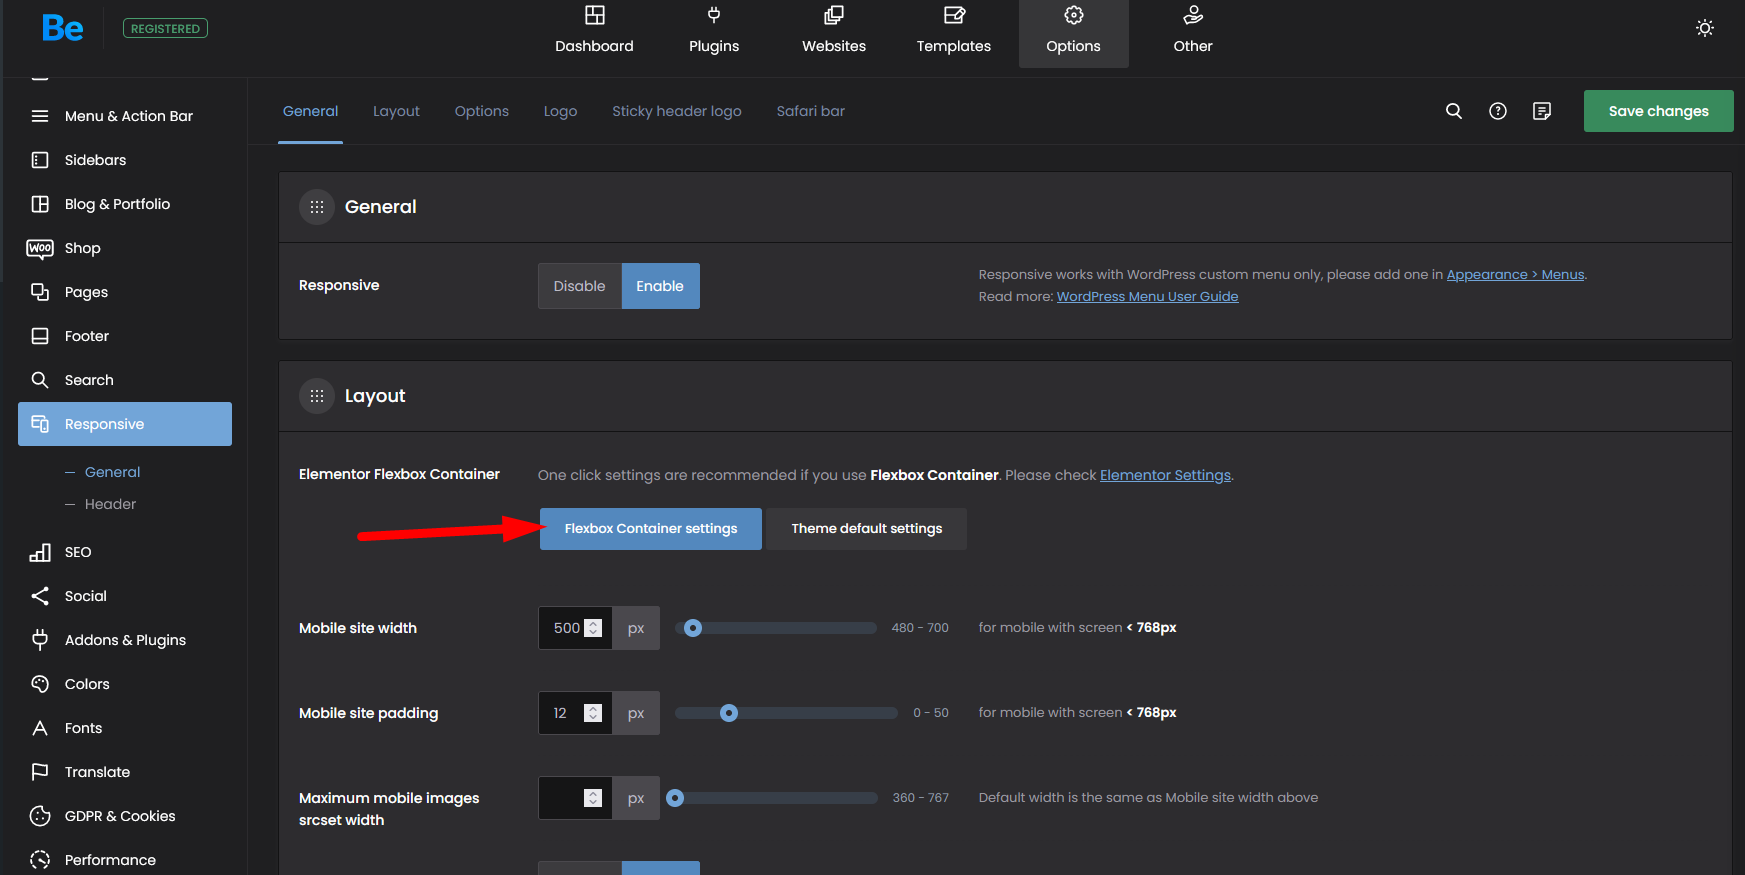
Task: Click the Mobile site padding slider handle
Action: click(x=729, y=713)
